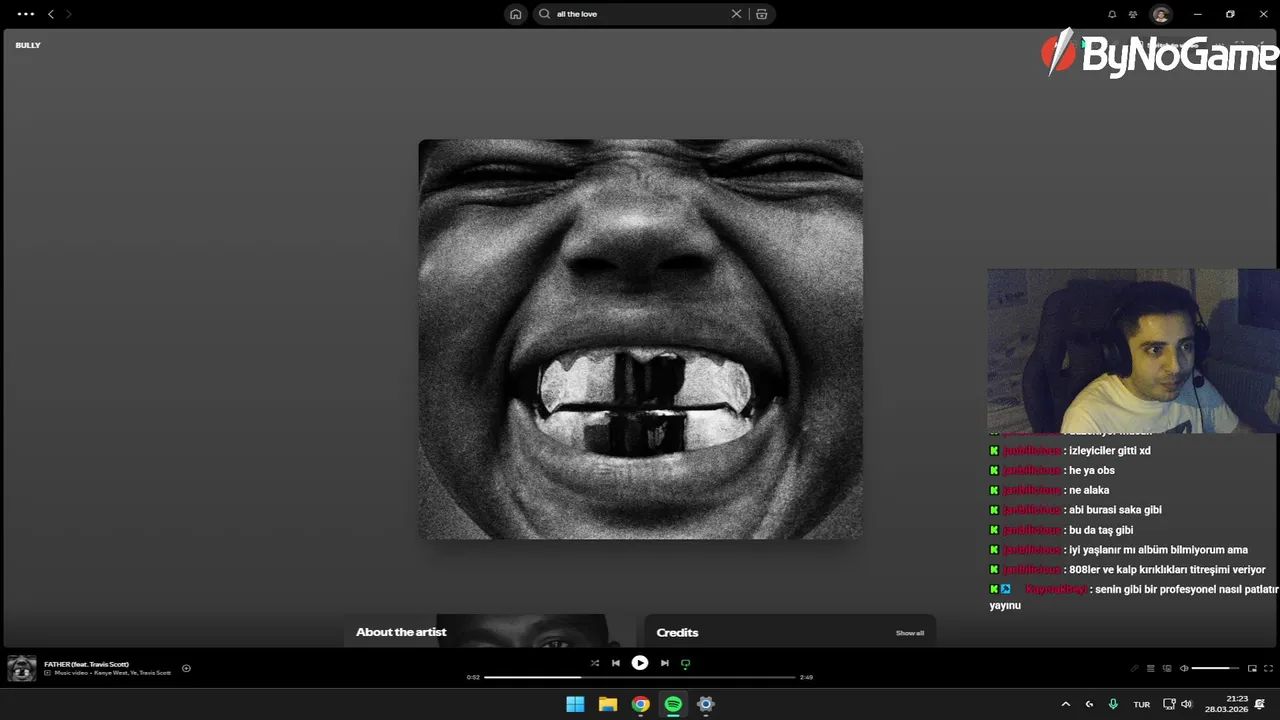Image resolution: width=1280 pixels, height=720 pixels.
Task: Click the Spotify taskbar icon
Action: click(x=673, y=704)
